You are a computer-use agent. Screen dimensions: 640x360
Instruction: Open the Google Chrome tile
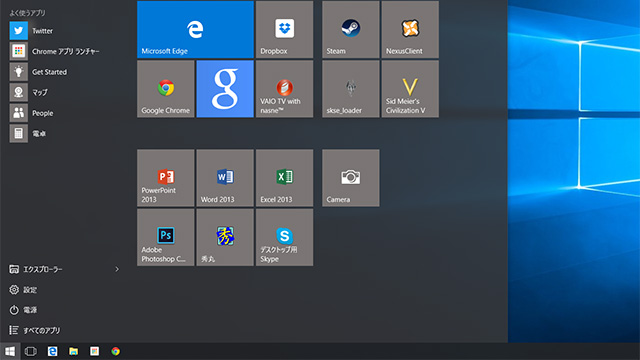(166, 89)
